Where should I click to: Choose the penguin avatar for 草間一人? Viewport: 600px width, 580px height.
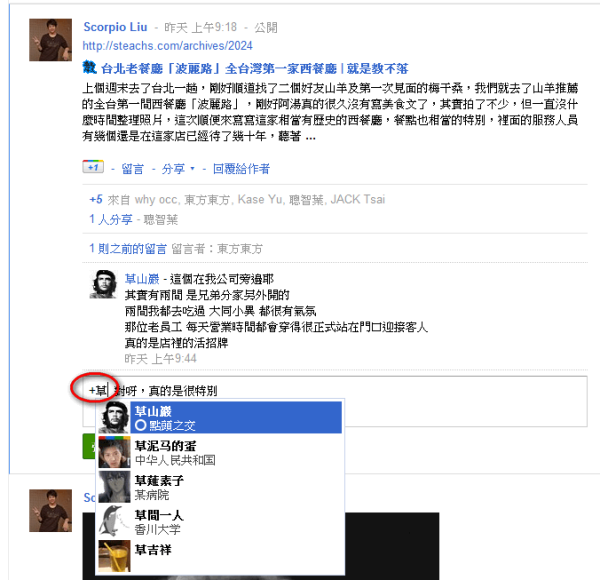point(114,521)
